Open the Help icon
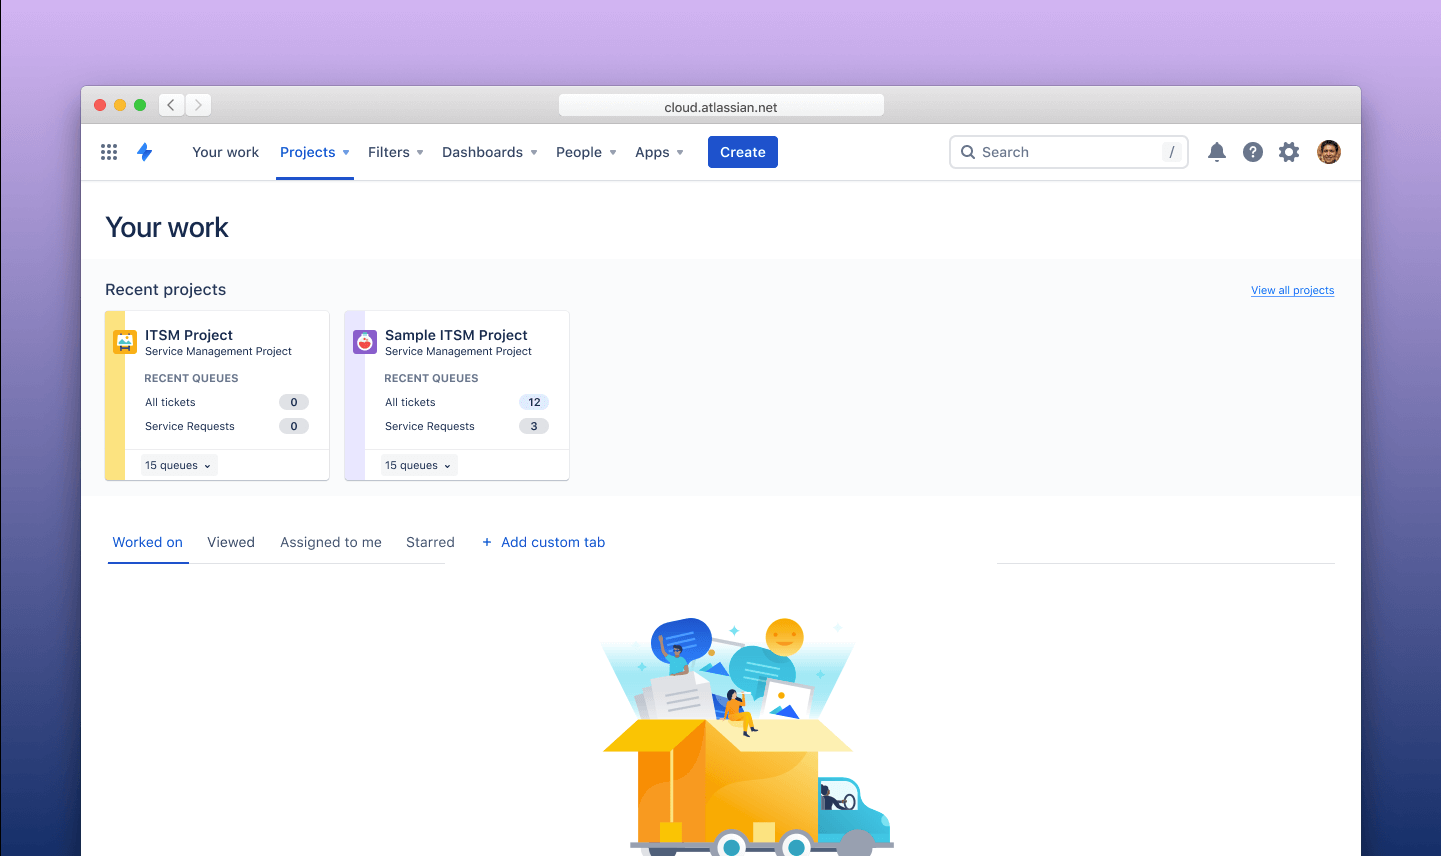 coord(1252,151)
